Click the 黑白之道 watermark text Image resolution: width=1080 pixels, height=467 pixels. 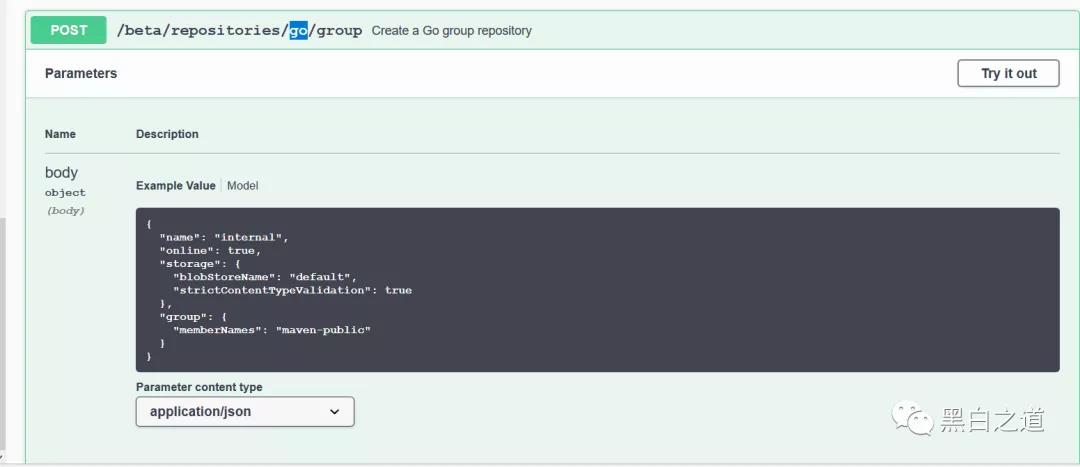[993, 420]
